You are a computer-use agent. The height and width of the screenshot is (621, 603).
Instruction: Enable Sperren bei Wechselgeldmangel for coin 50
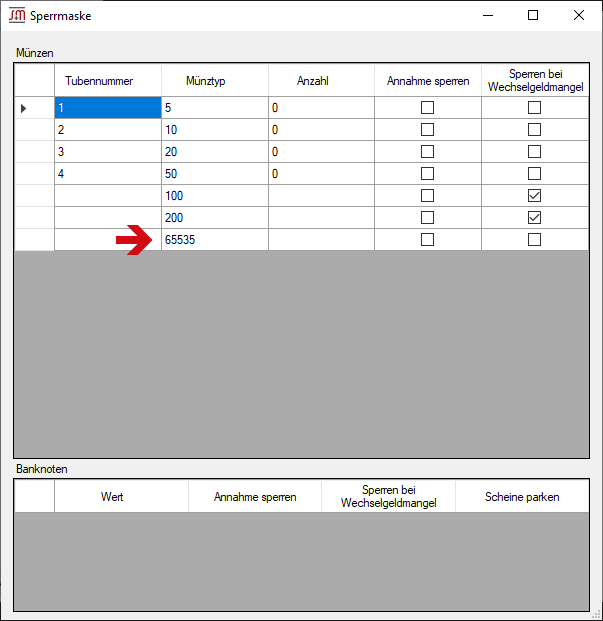click(x=534, y=174)
